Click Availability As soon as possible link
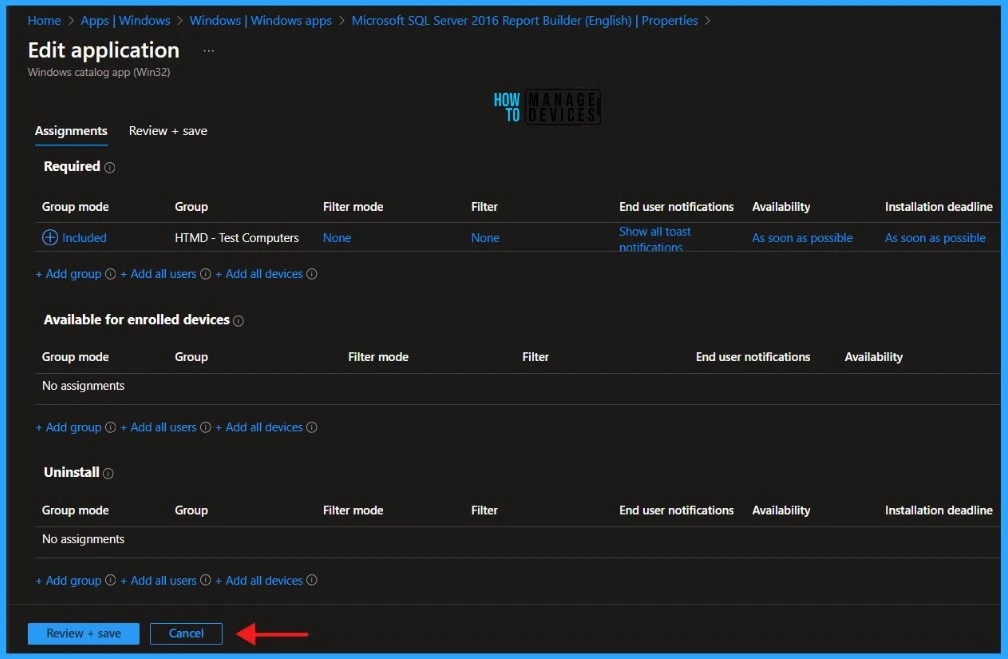The height and width of the screenshot is (659, 1008). tap(802, 238)
